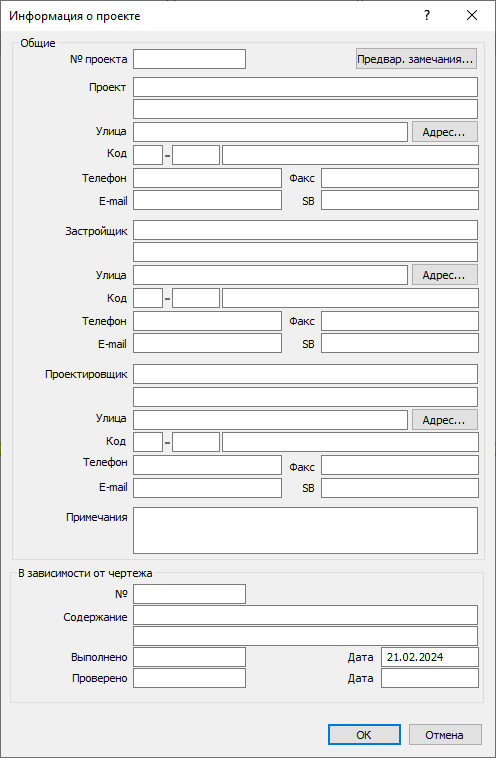Click SB field in Проектировщик section

point(400,488)
